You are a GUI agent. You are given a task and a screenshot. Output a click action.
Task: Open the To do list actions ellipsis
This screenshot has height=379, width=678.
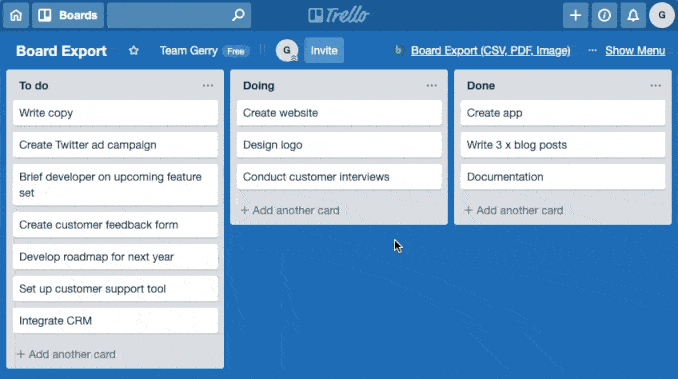pyautogui.click(x=208, y=86)
